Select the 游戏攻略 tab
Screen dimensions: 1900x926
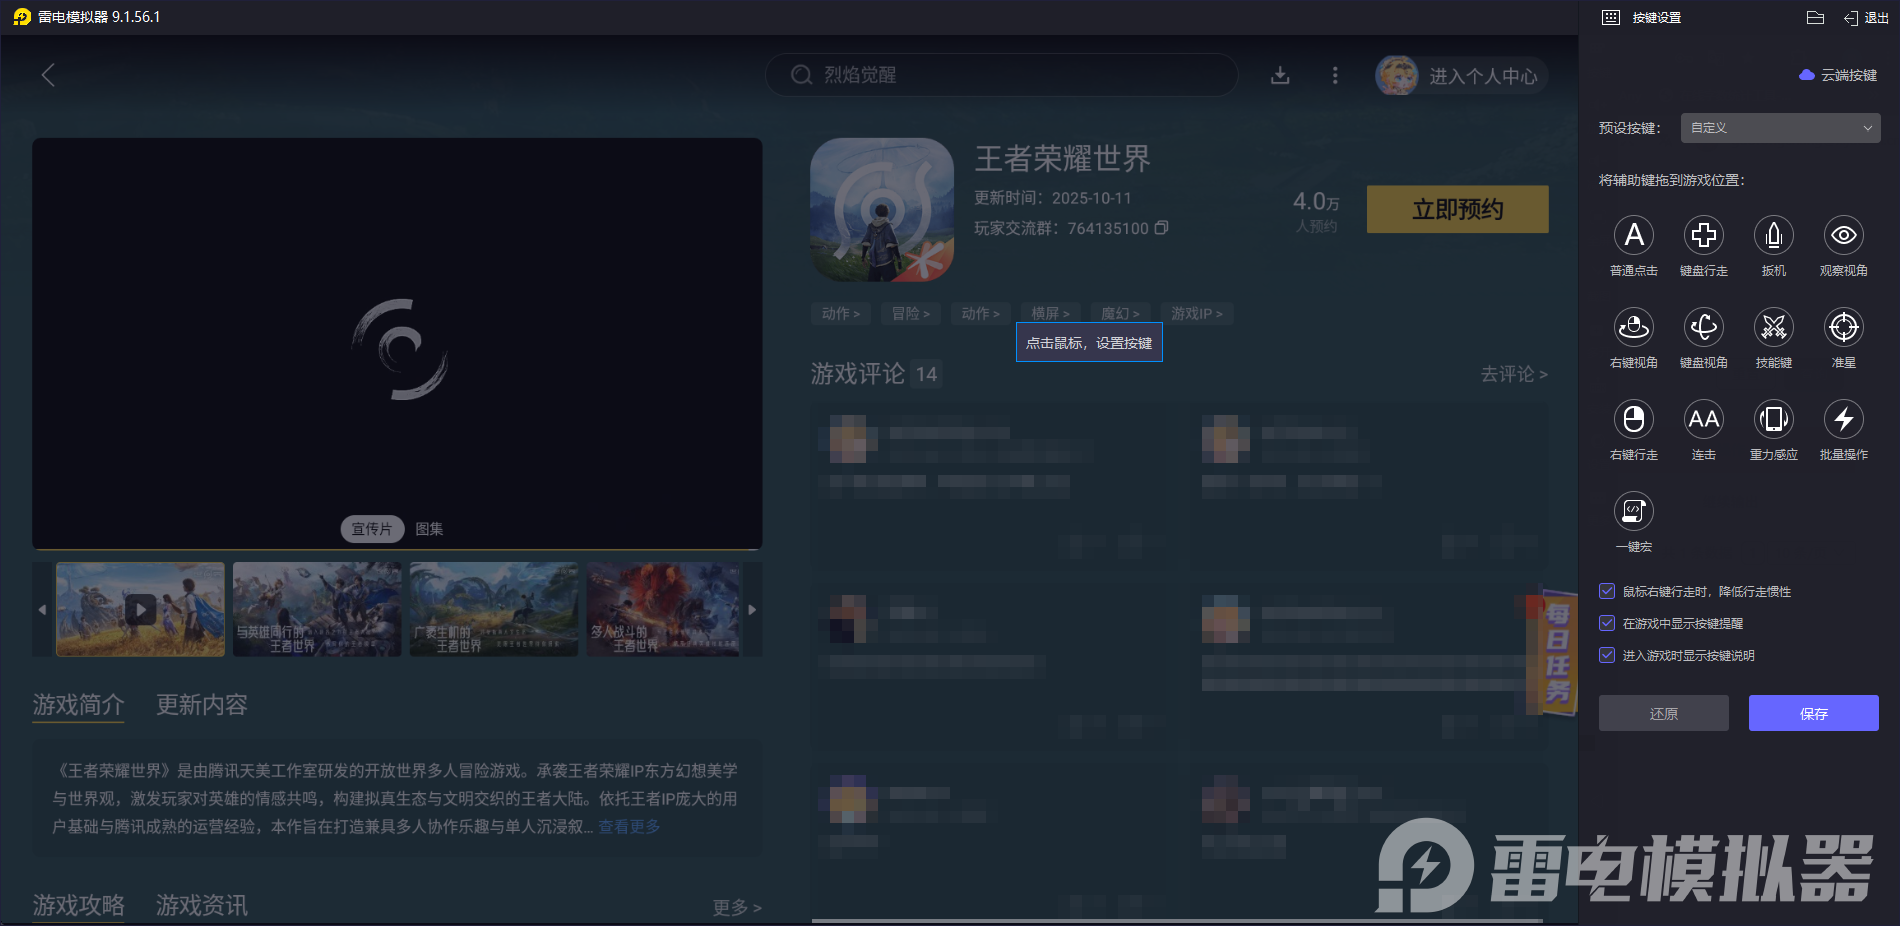pyautogui.click(x=78, y=905)
